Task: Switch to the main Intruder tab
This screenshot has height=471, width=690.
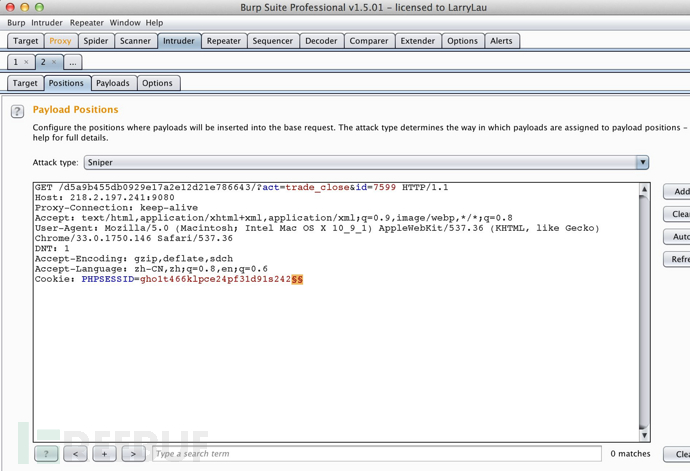Action: click(x=179, y=41)
